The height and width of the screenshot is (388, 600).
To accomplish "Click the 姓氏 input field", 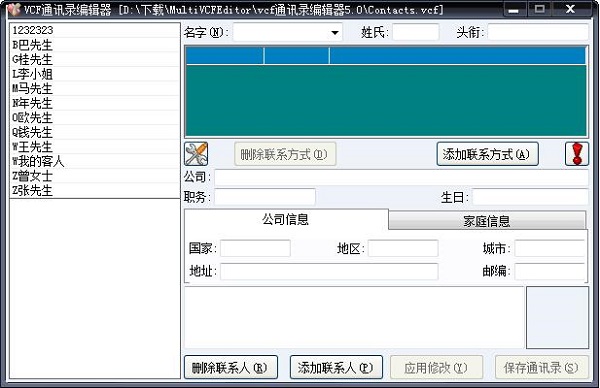I will coord(416,32).
